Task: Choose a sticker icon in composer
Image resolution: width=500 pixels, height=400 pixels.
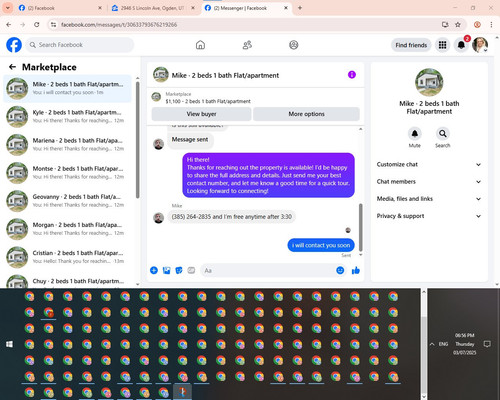Action: [179, 270]
